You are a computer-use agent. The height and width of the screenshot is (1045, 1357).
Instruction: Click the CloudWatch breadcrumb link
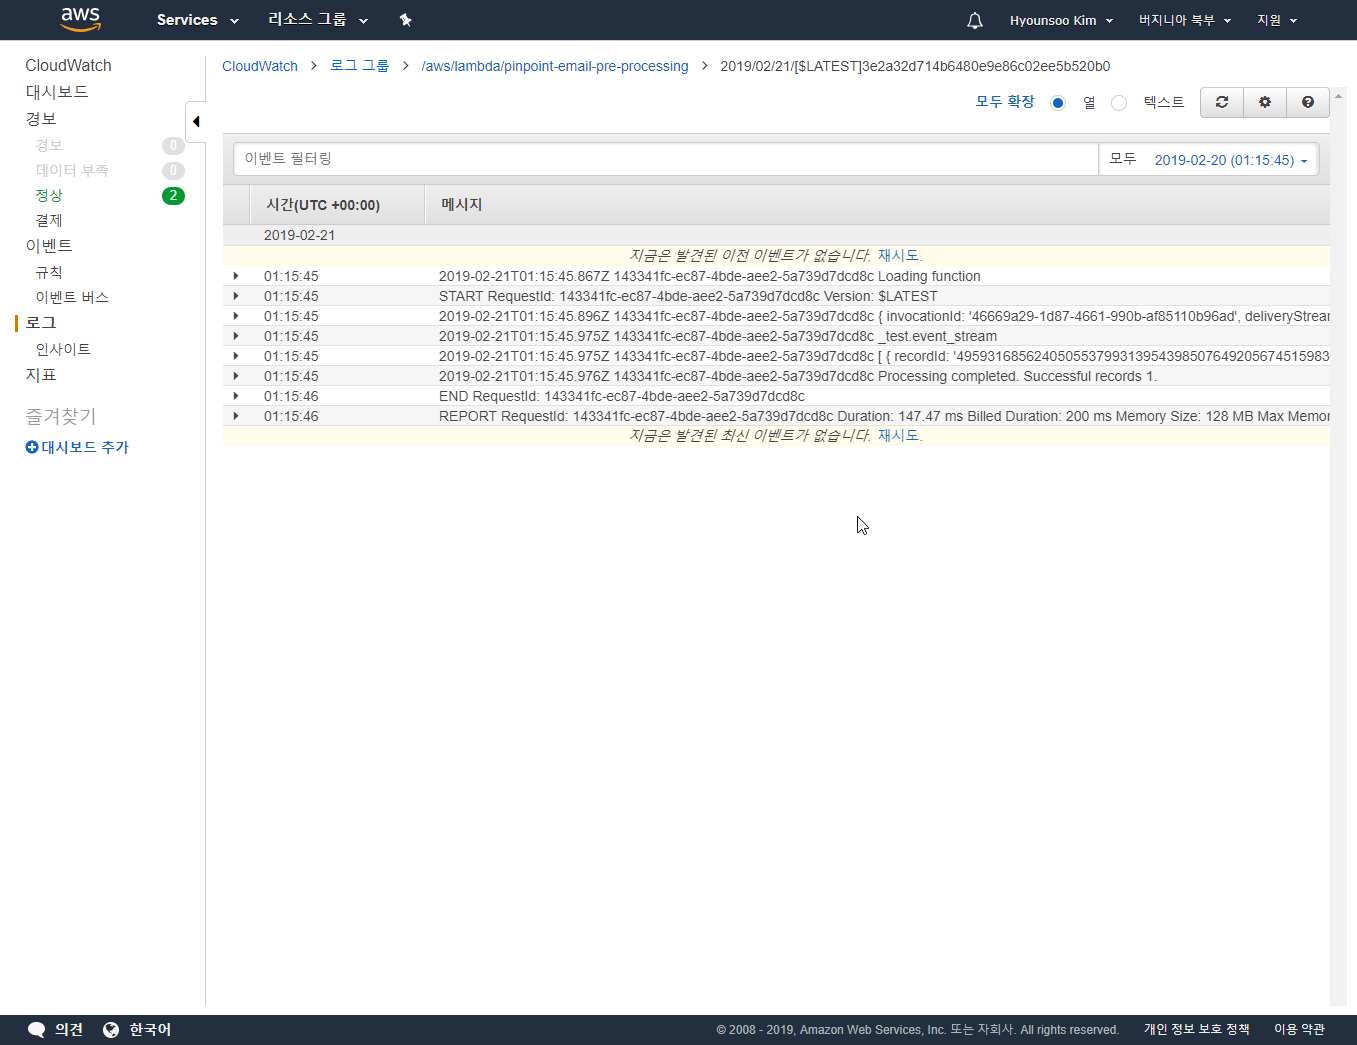click(260, 66)
